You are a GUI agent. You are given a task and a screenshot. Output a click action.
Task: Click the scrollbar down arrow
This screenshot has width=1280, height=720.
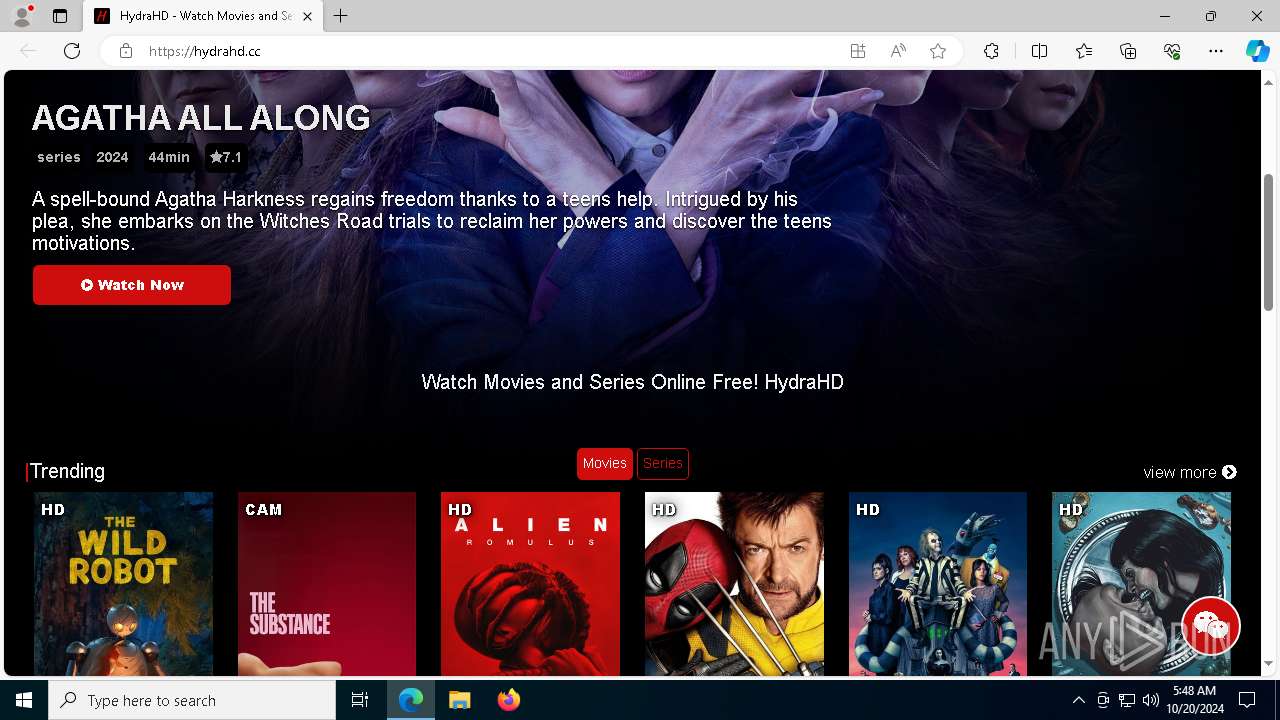[1269, 664]
